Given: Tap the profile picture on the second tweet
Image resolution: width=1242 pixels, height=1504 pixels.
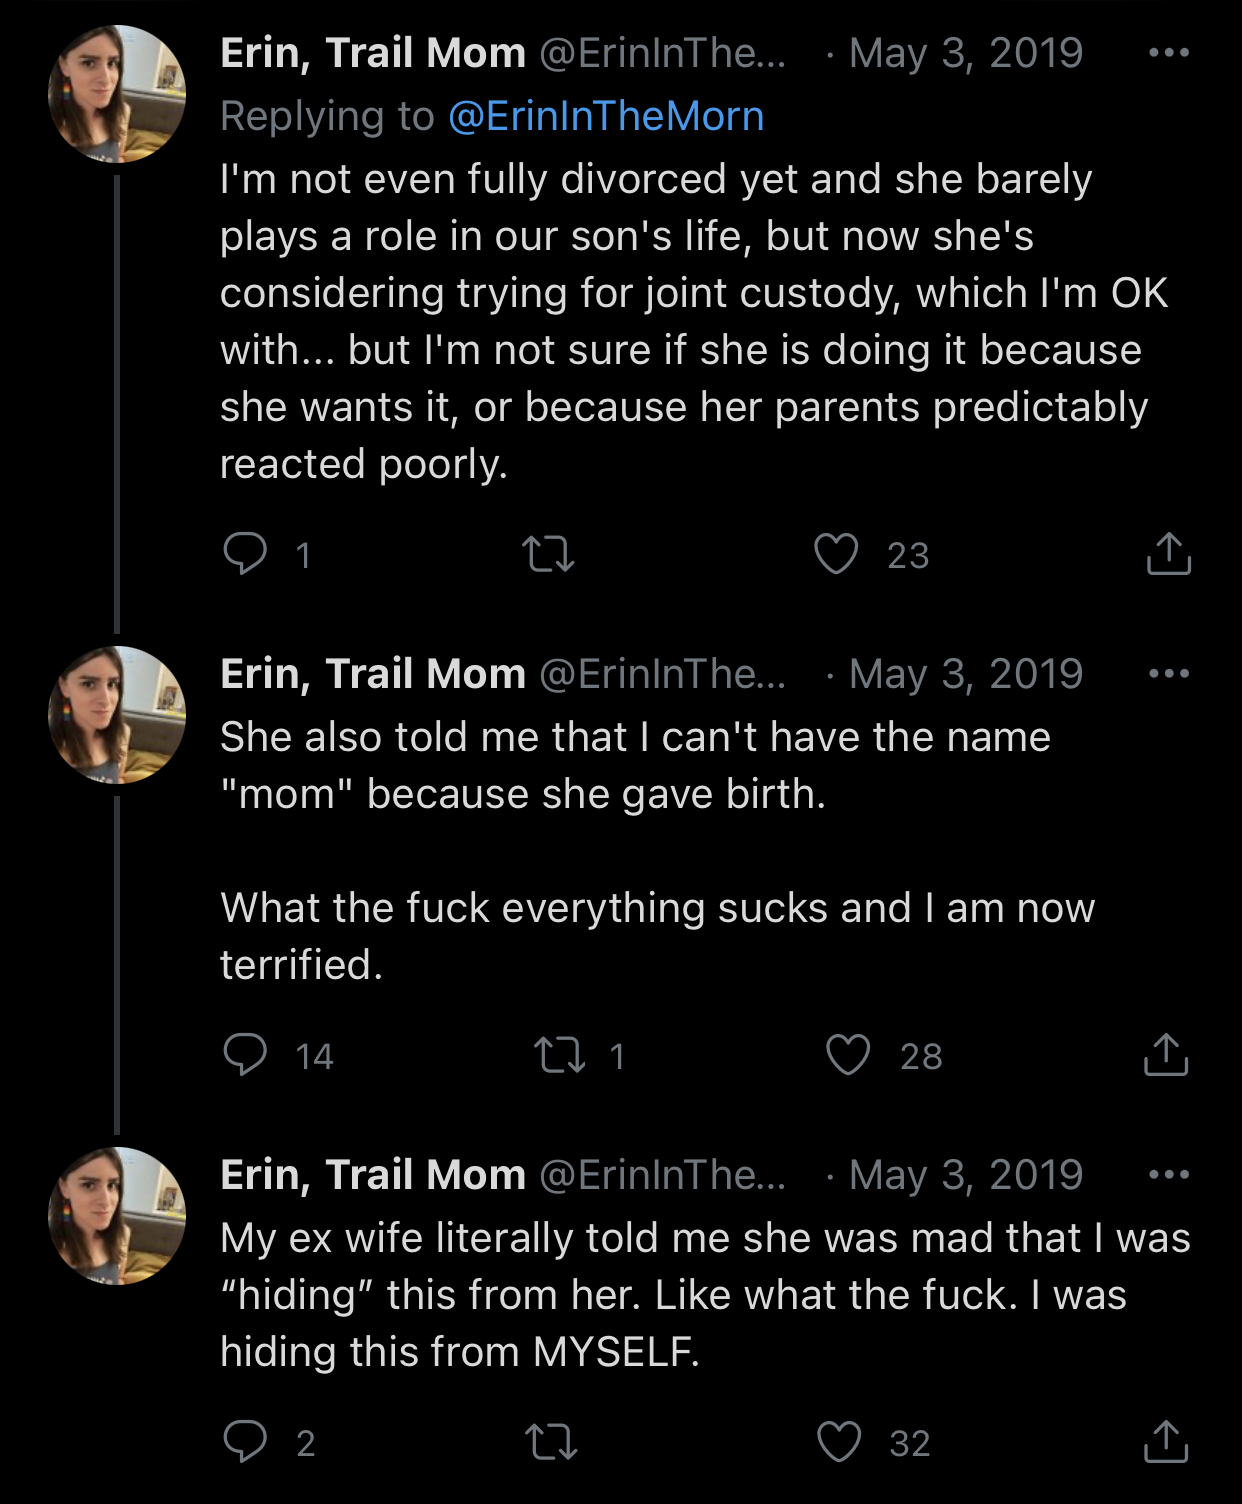Looking at the screenshot, I should 117,715.
